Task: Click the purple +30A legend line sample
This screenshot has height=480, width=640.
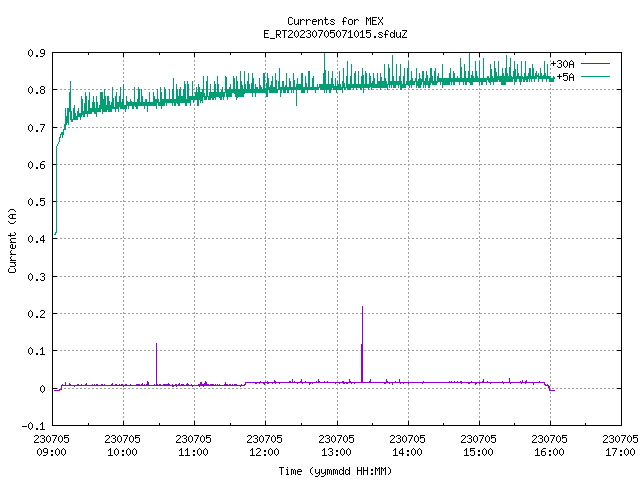Action: [595, 64]
